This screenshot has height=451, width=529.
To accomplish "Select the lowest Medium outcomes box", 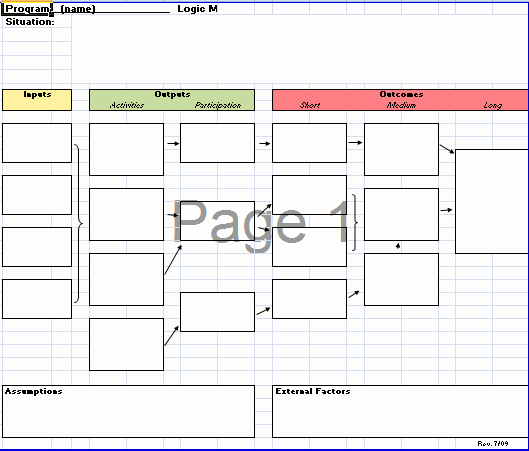I will coord(401,280).
